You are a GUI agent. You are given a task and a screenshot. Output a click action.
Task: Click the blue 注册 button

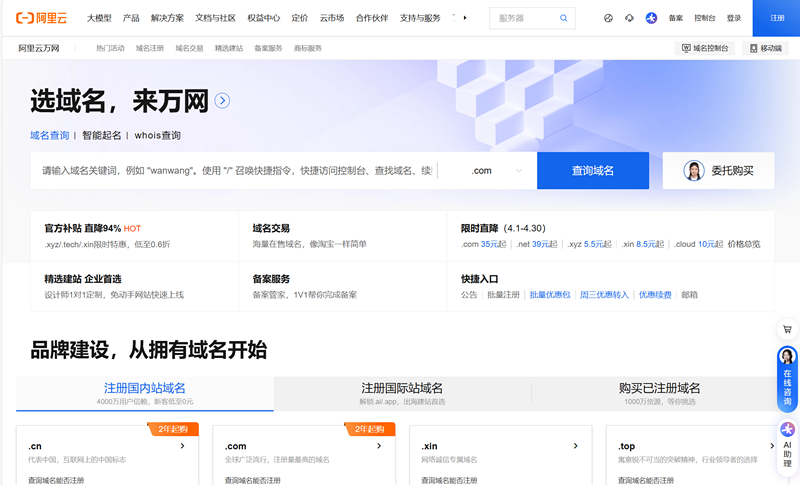(777, 18)
